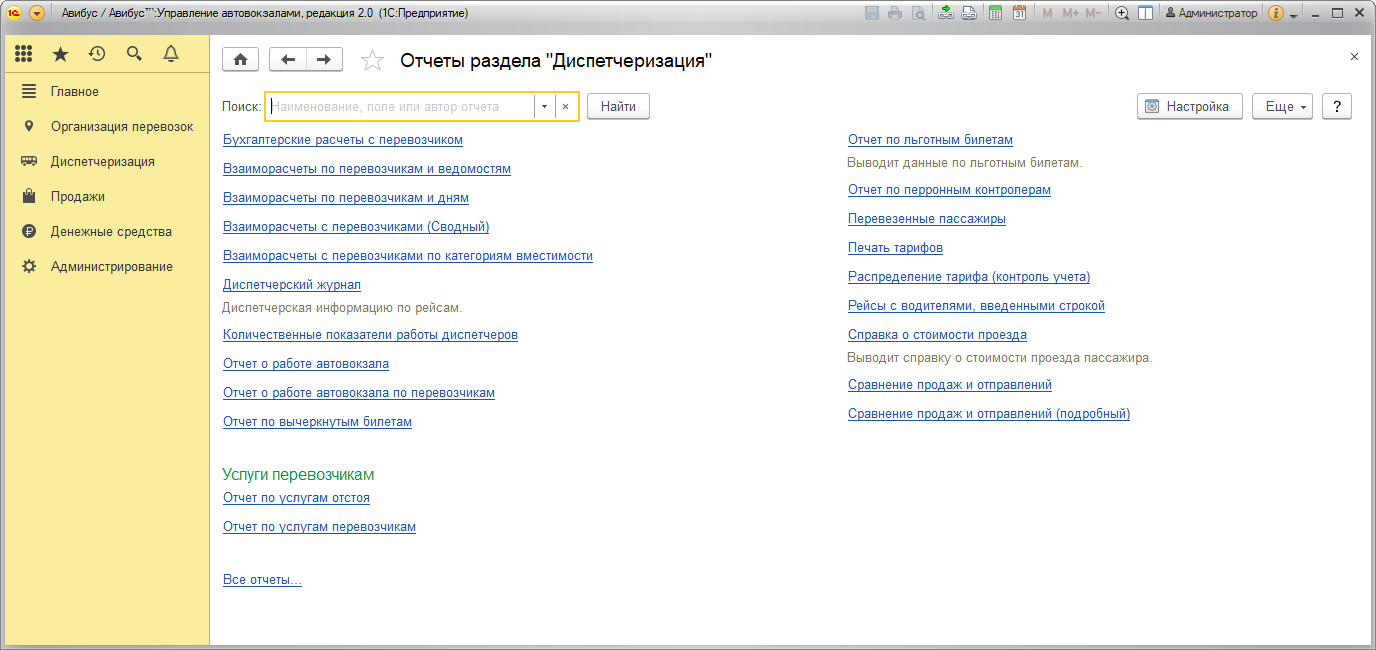Click the report search input field
Viewport: 1376px width, 650px height.
pos(400,106)
